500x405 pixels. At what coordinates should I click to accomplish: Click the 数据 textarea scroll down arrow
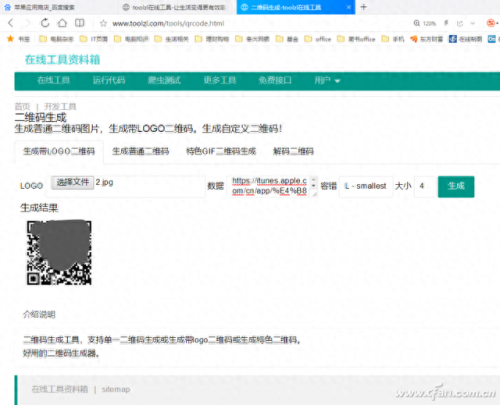[313, 186]
